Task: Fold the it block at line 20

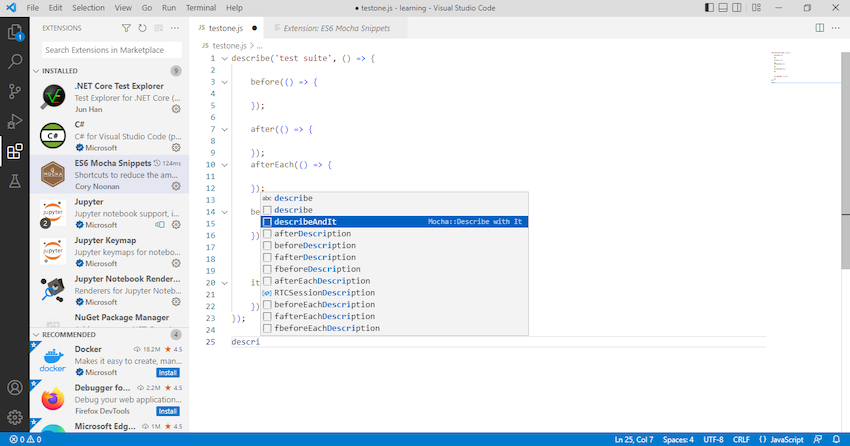Action: point(224,283)
